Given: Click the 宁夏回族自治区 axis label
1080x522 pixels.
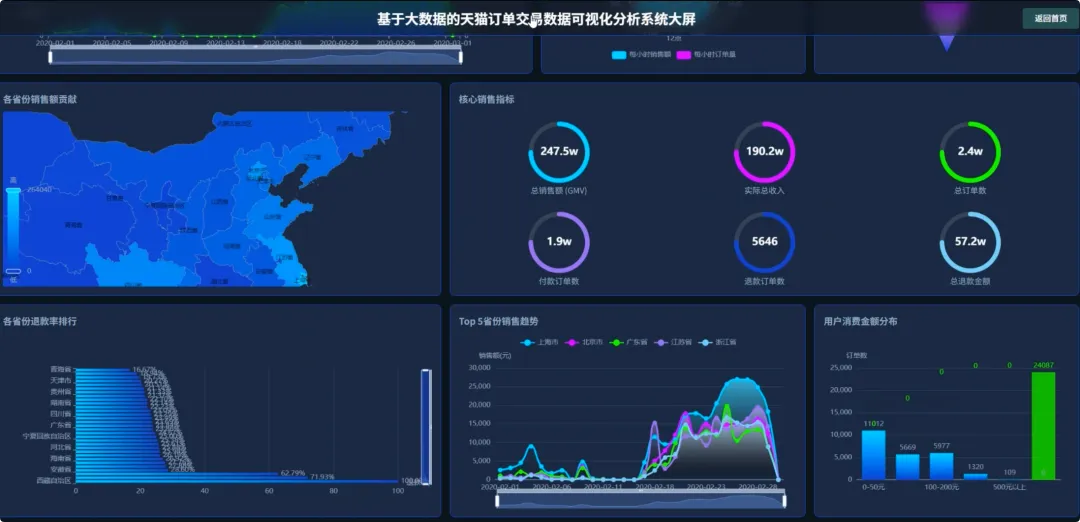Looking at the screenshot, I should [x=47, y=436].
